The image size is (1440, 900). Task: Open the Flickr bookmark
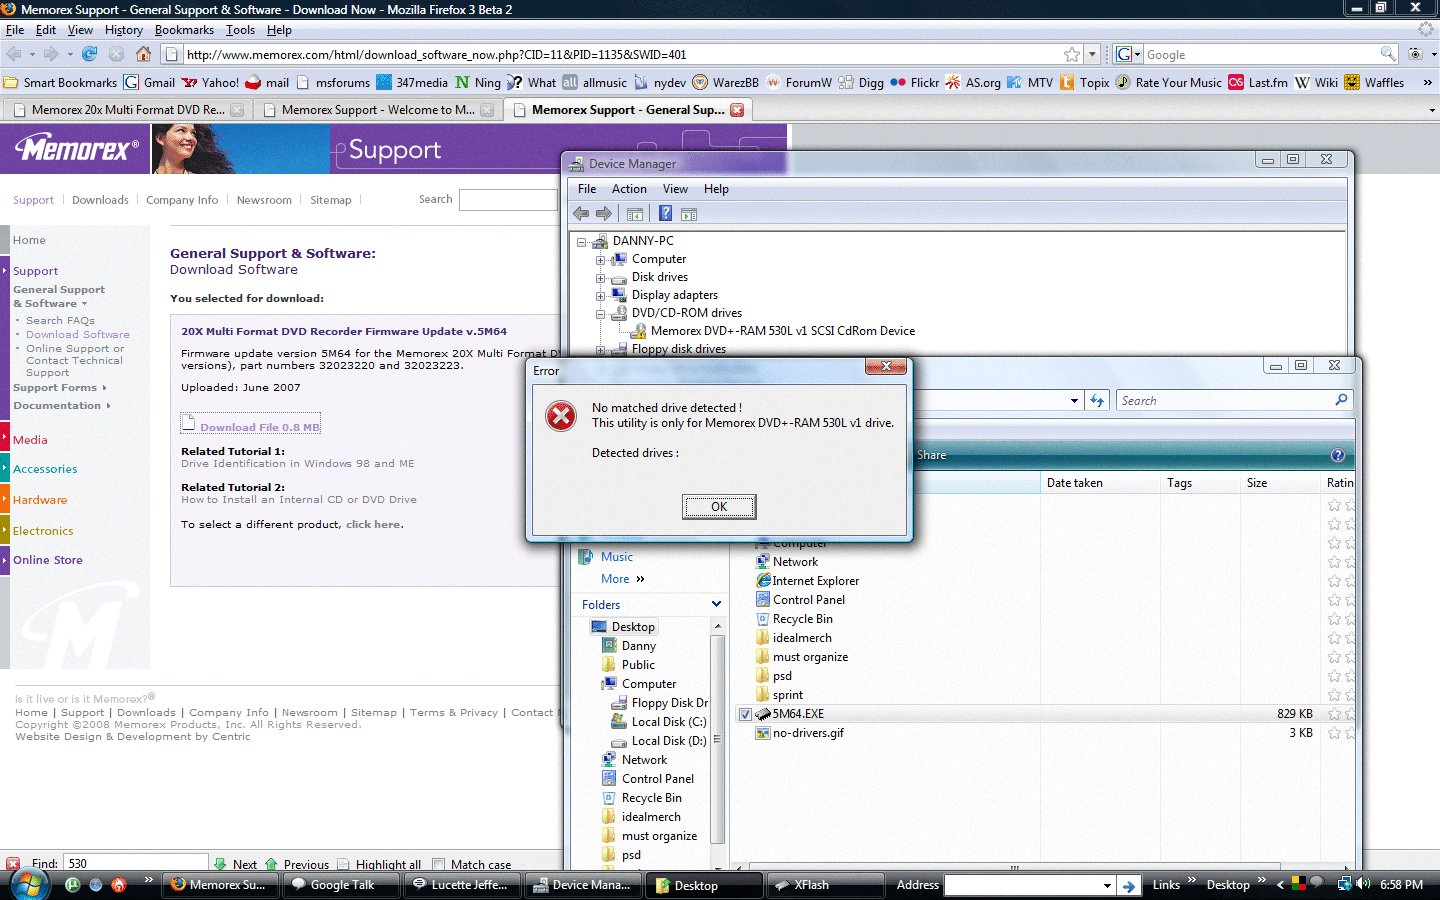pos(914,82)
